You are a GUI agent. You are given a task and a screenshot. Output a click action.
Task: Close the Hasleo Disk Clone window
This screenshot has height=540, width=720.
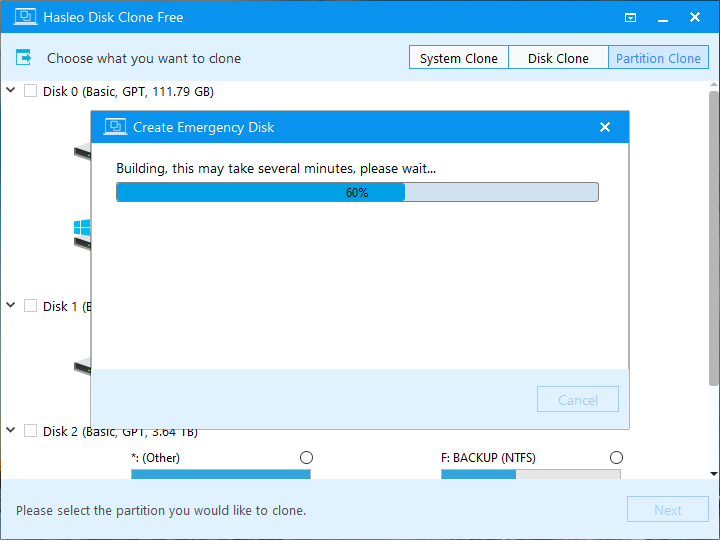click(x=695, y=17)
